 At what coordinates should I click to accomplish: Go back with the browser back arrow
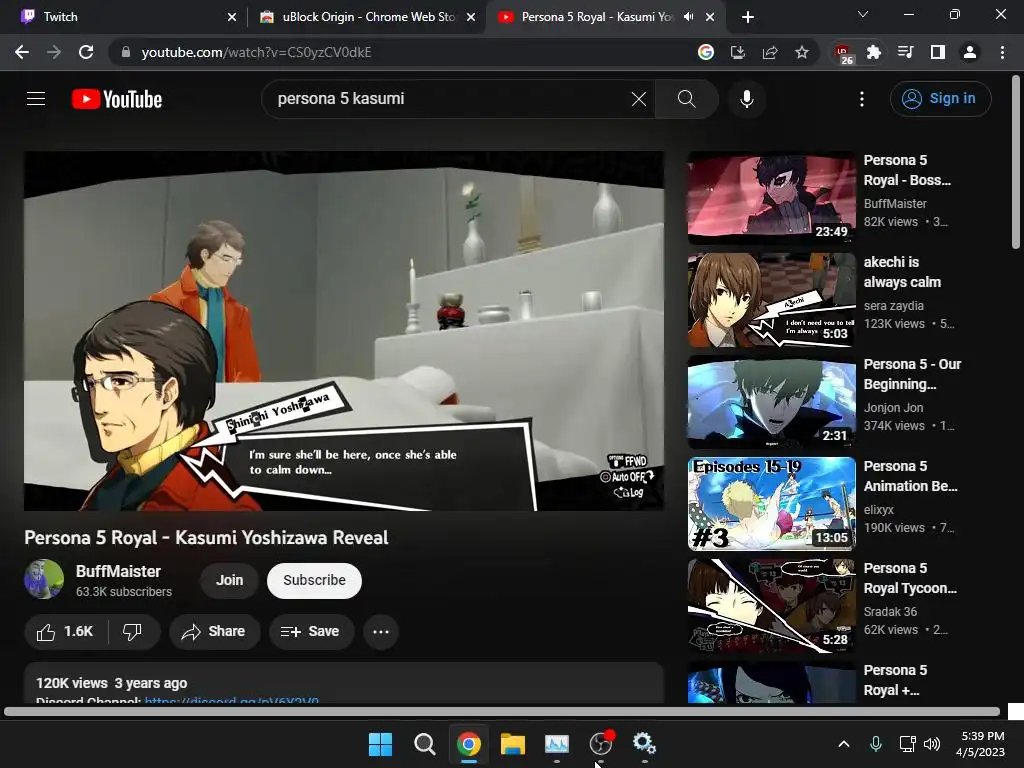(x=22, y=52)
